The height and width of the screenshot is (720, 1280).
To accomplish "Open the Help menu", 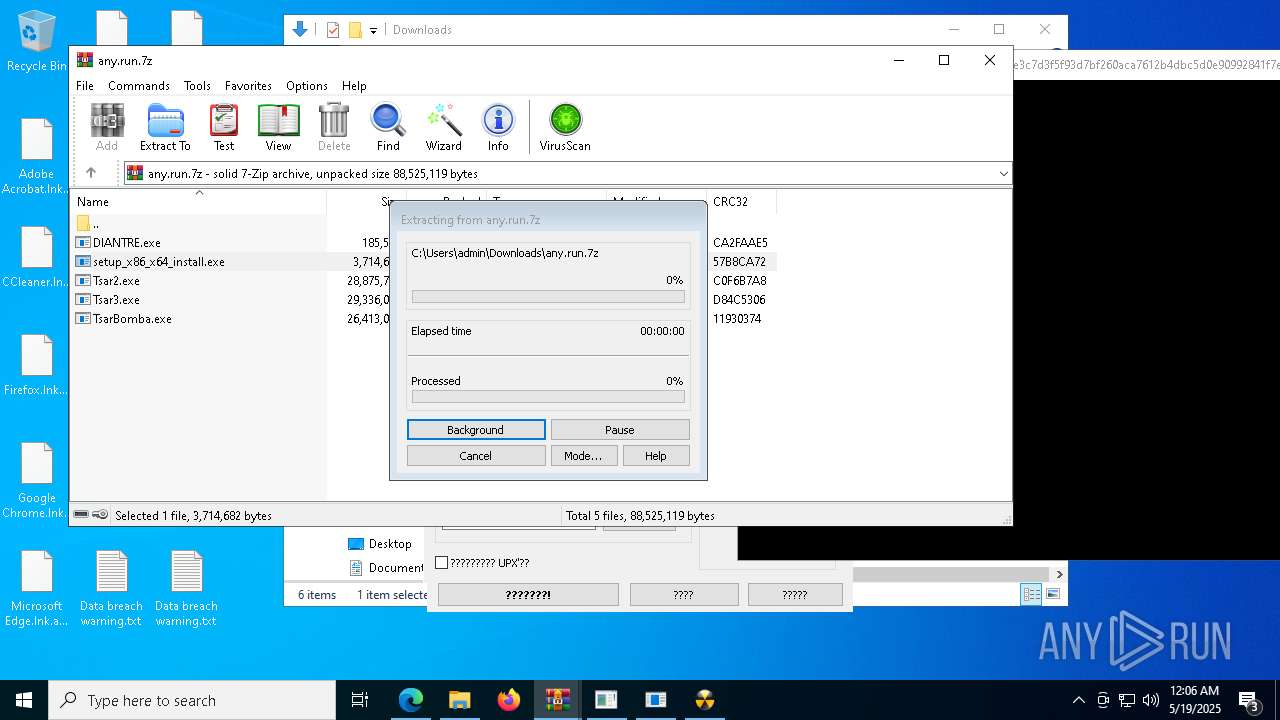I will pyautogui.click(x=354, y=86).
